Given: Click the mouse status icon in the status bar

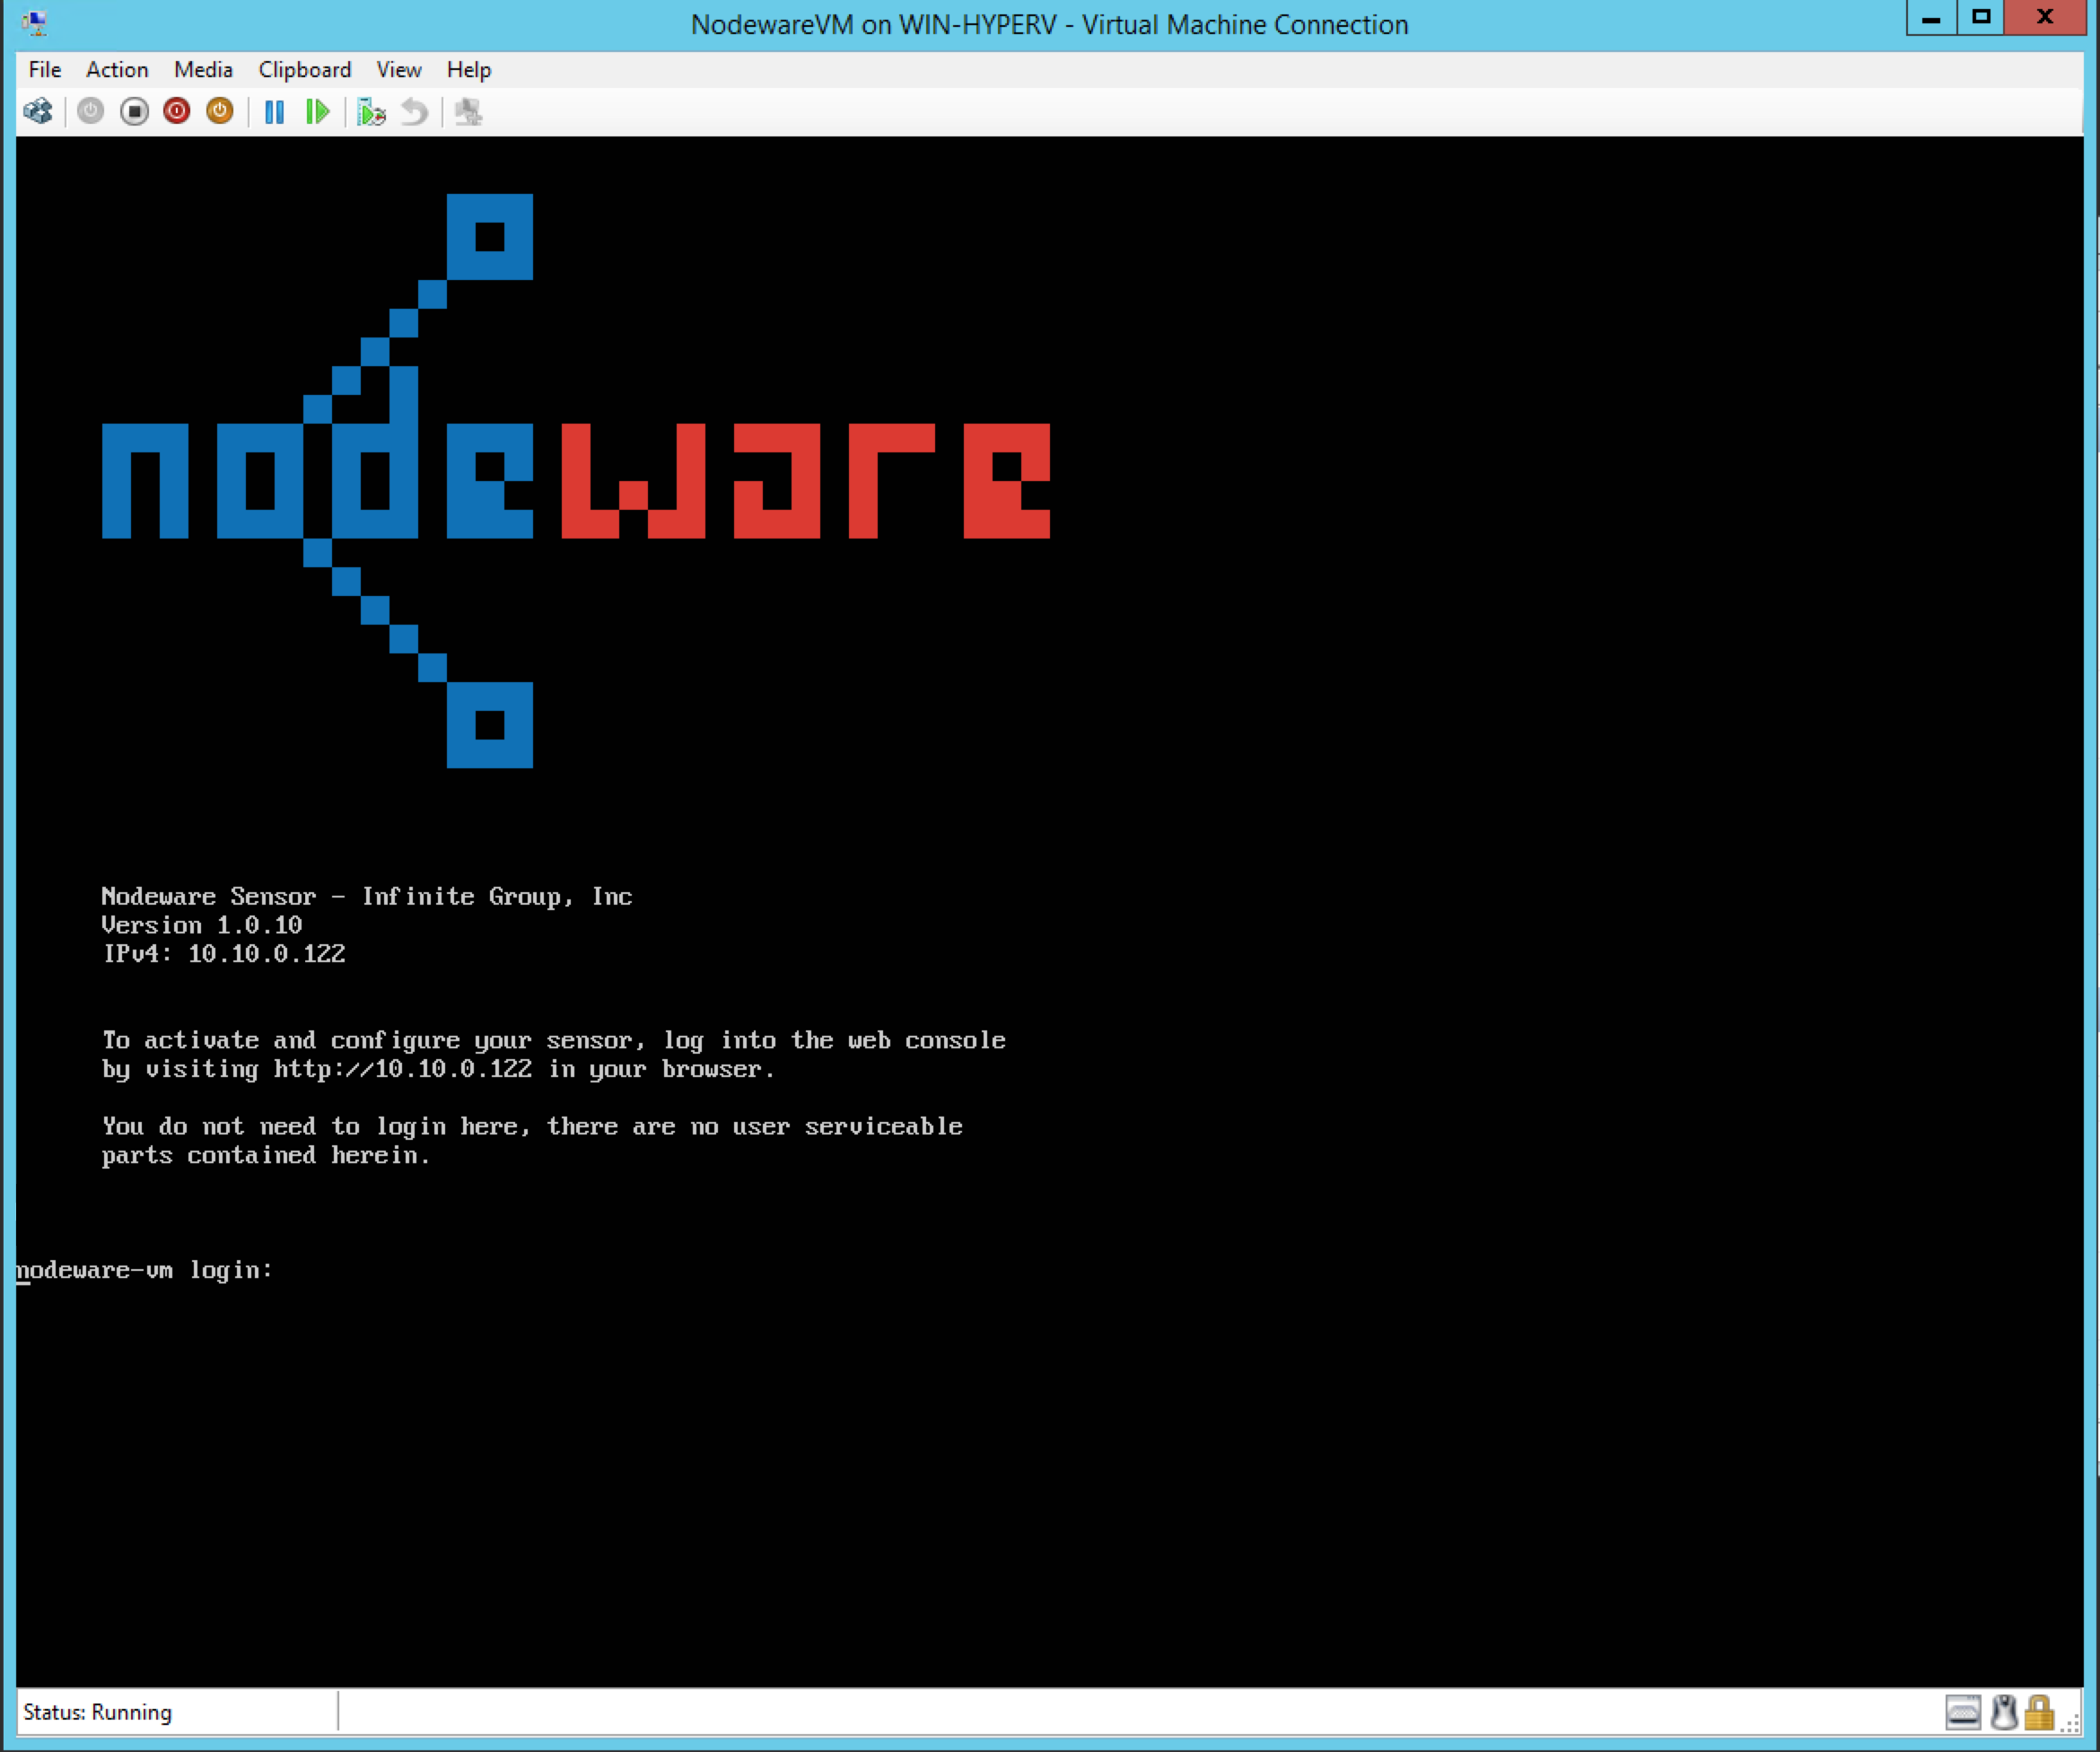Looking at the screenshot, I should [x=2003, y=1712].
